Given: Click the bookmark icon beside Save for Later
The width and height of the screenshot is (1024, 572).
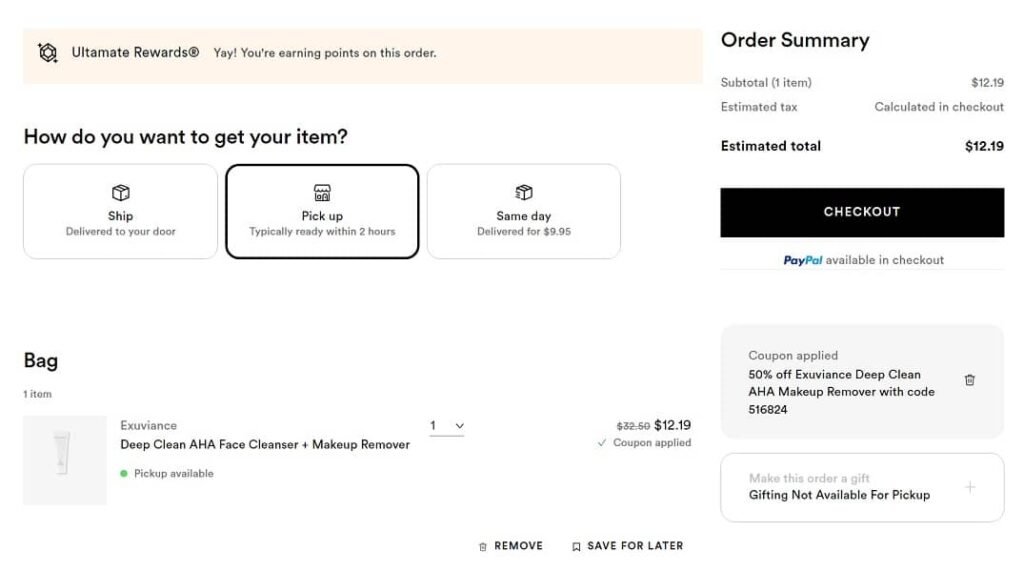Looking at the screenshot, I should coord(576,547).
